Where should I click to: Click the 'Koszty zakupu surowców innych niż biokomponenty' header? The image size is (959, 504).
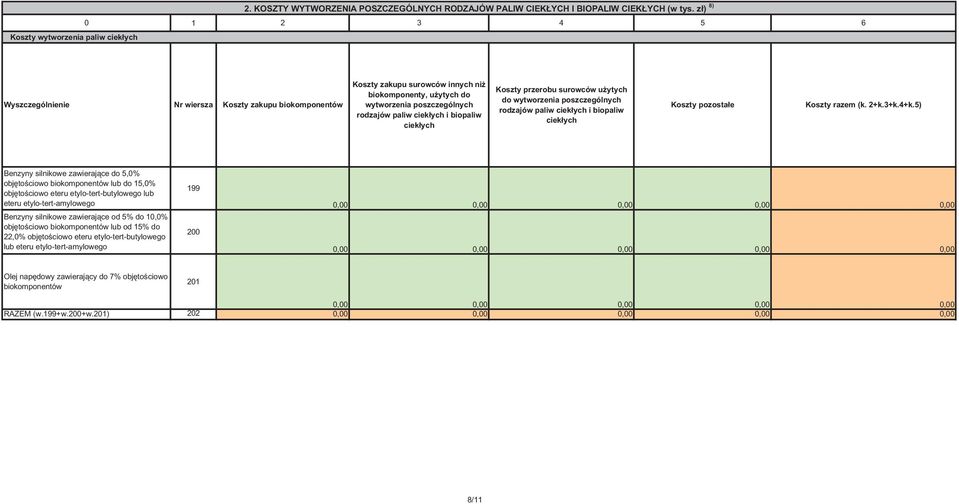coord(419,105)
